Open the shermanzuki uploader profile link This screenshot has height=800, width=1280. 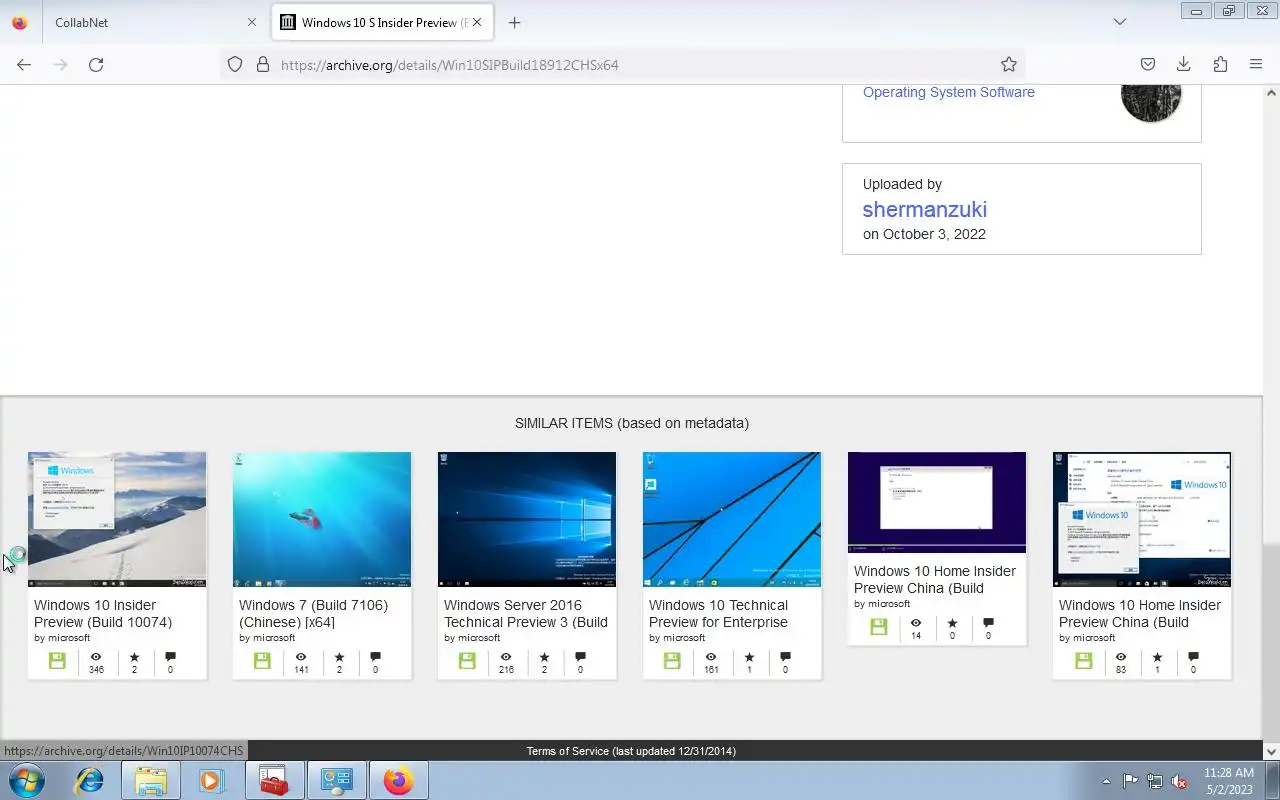click(925, 209)
